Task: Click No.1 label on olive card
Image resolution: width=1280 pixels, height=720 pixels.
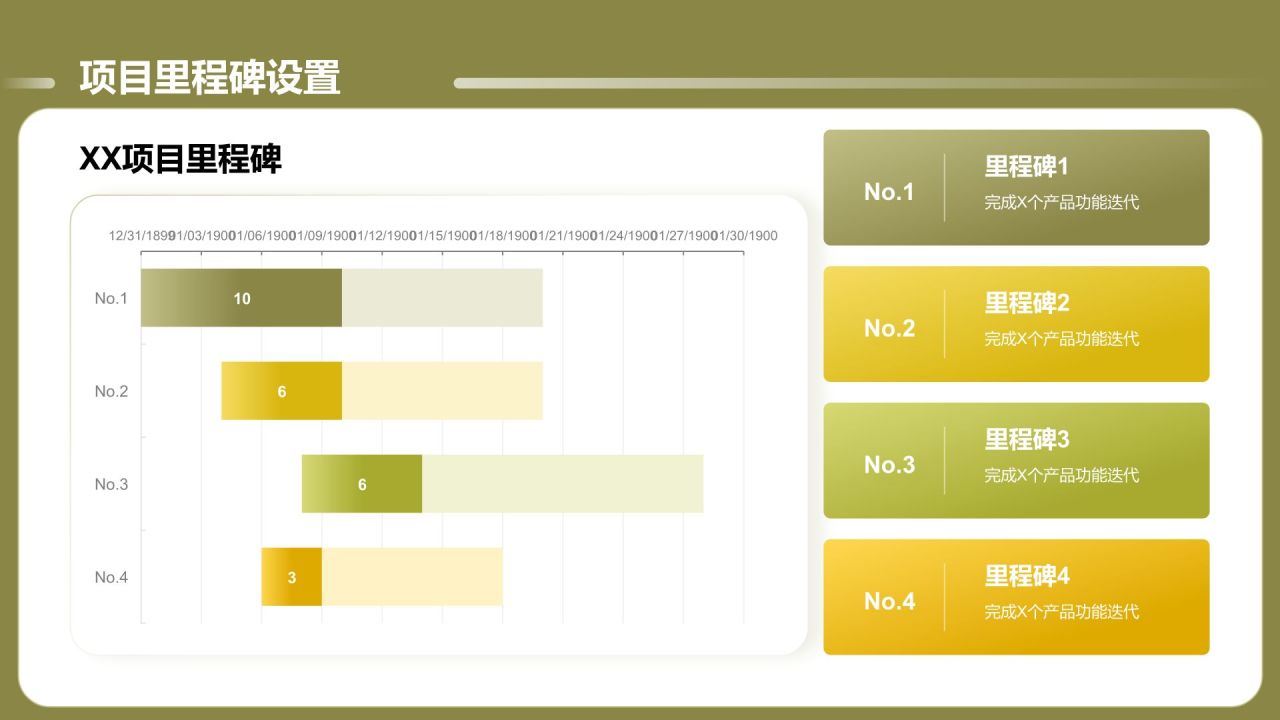Action: click(889, 192)
